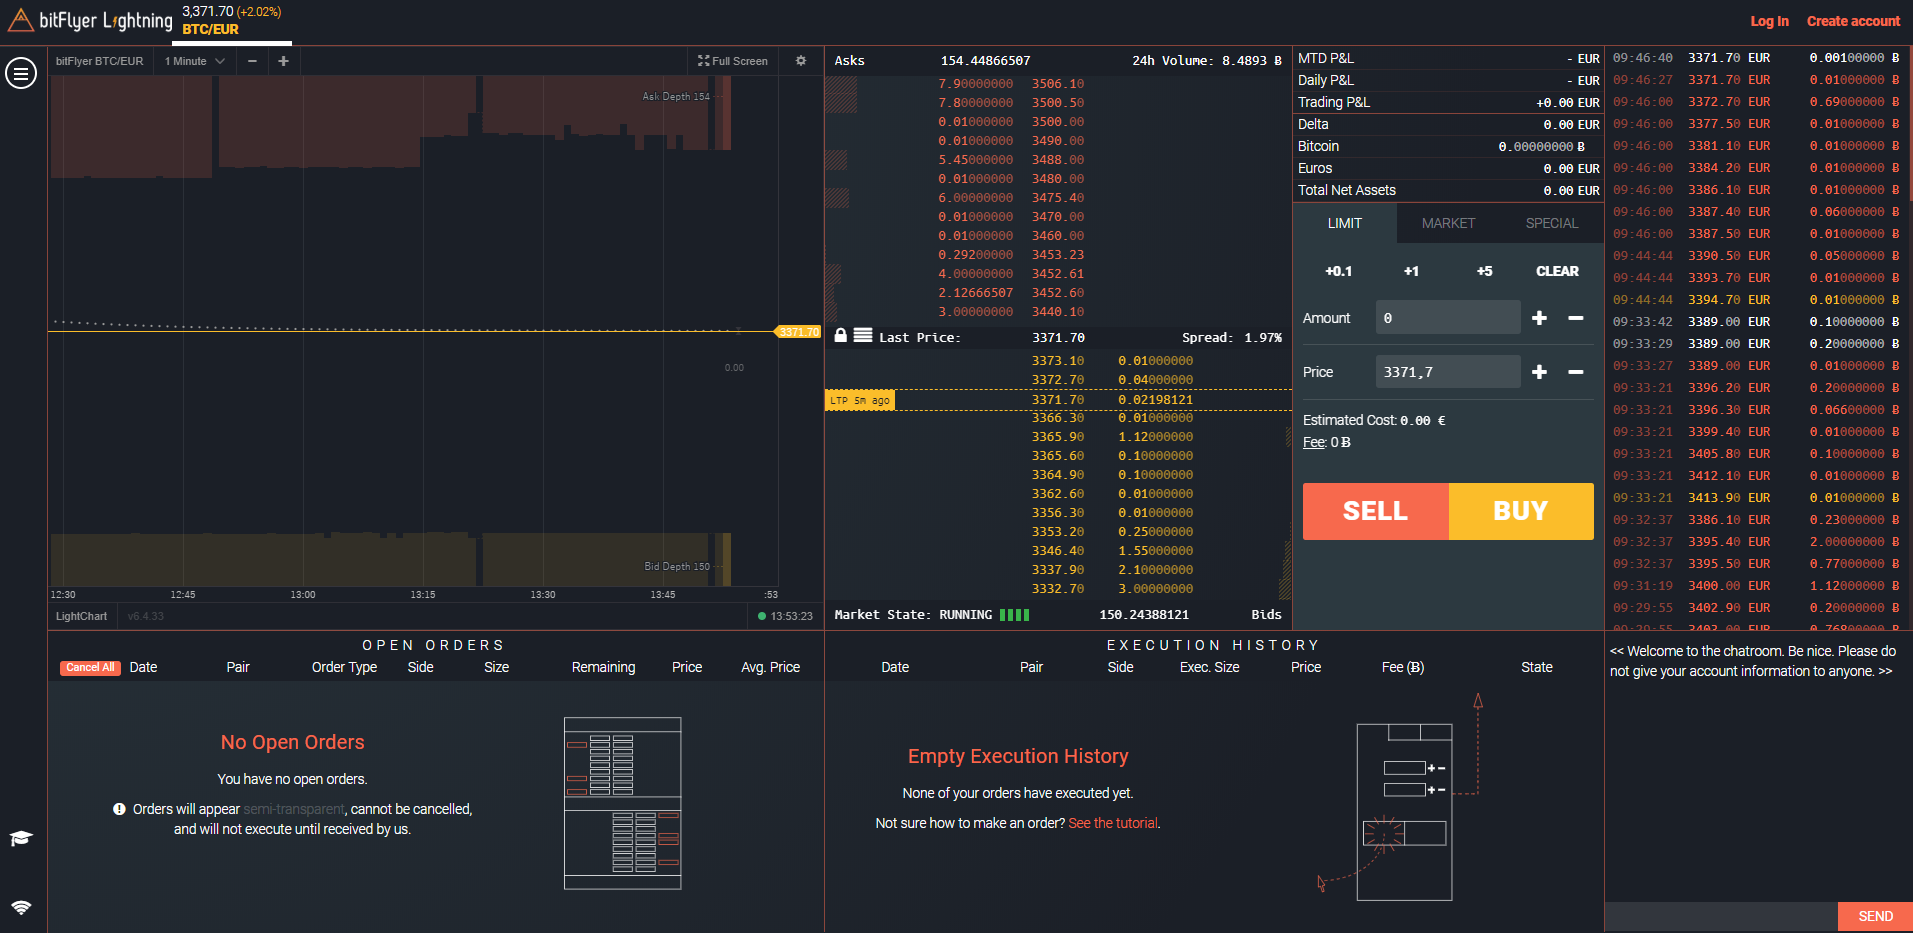Image resolution: width=1913 pixels, height=933 pixels.
Task: Send chat message with SEND button
Action: tap(1875, 916)
